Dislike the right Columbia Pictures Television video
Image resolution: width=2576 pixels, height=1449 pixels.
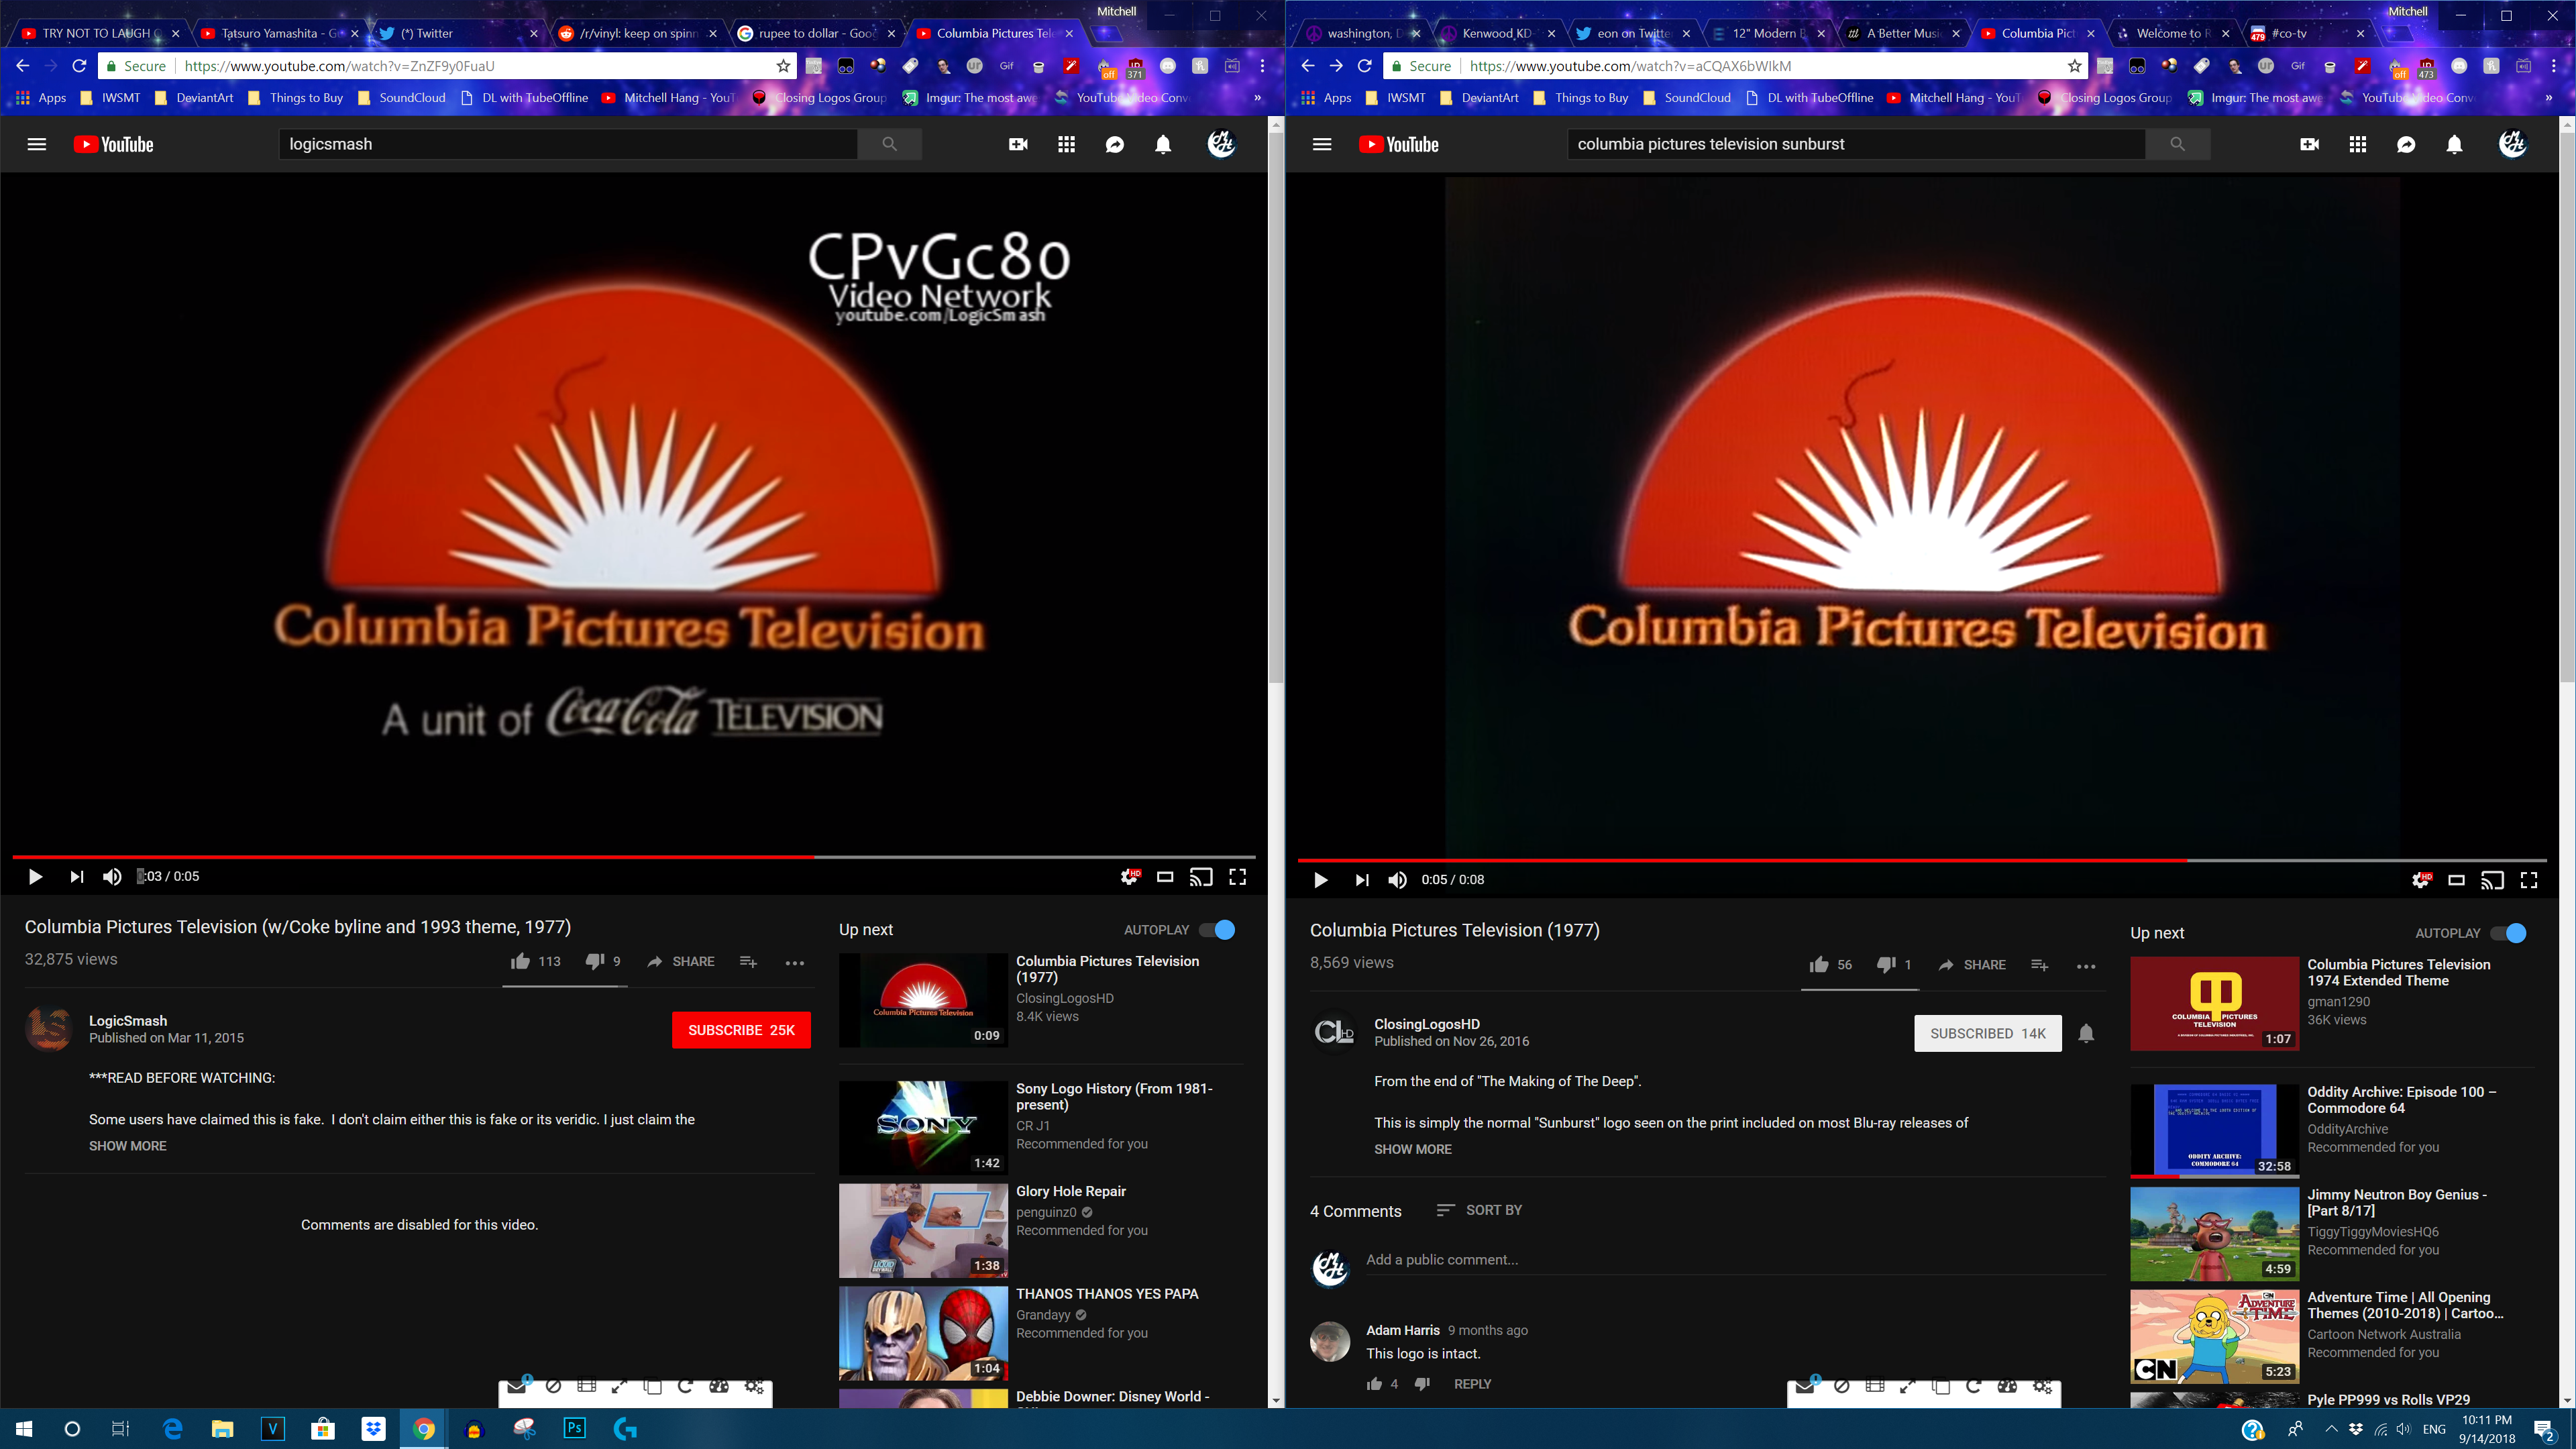1886,965
